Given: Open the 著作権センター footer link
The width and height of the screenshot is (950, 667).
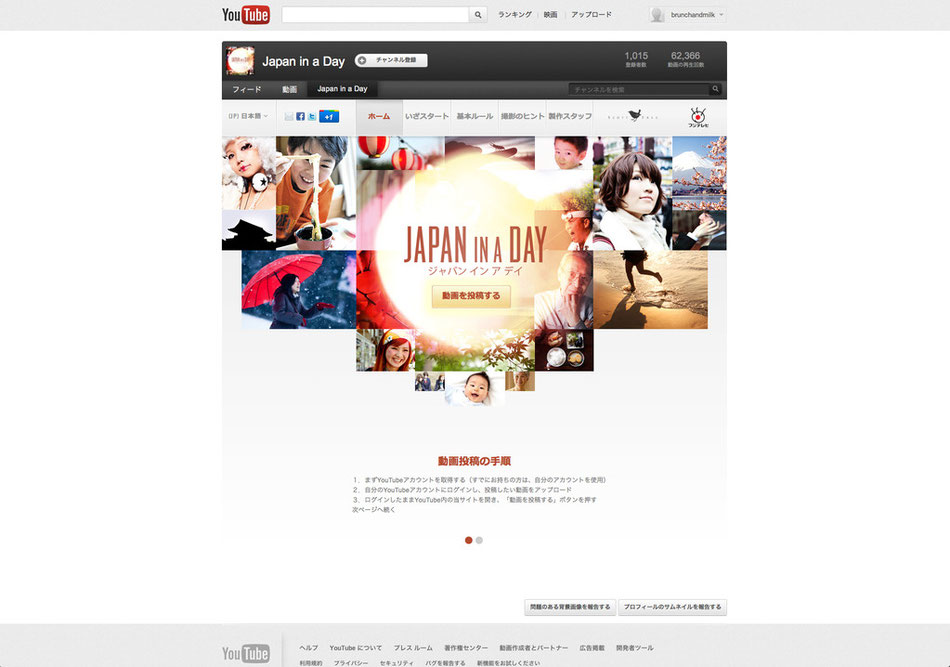Looking at the screenshot, I should [466, 648].
